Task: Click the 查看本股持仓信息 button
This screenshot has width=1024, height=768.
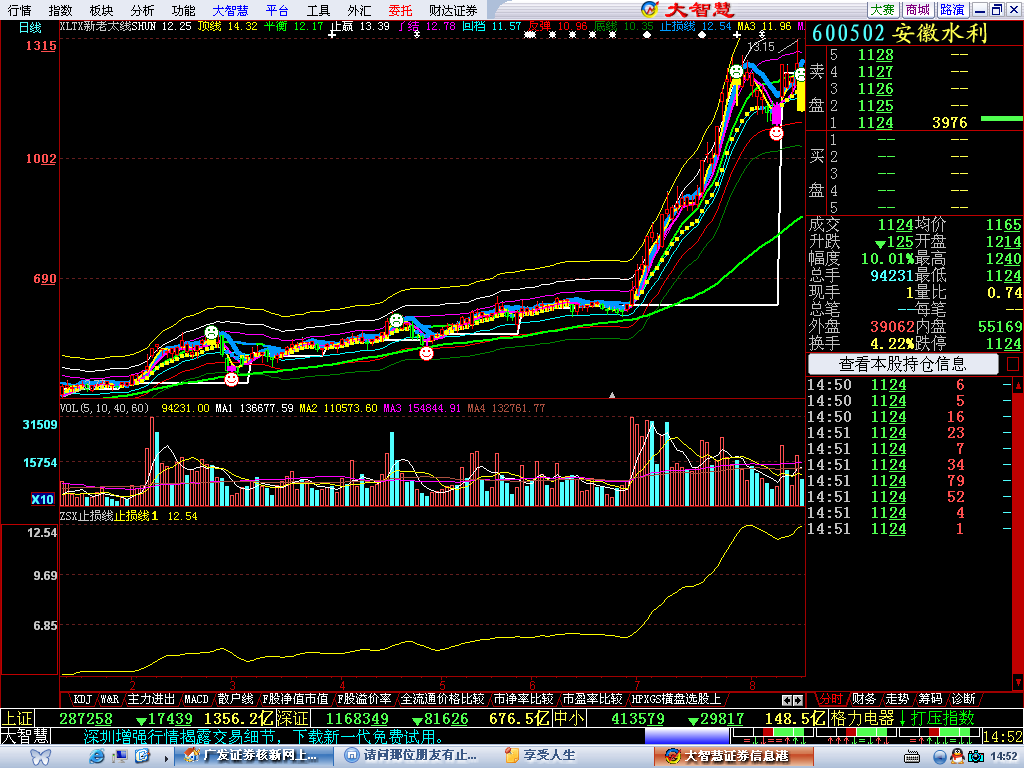Action: (903, 364)
